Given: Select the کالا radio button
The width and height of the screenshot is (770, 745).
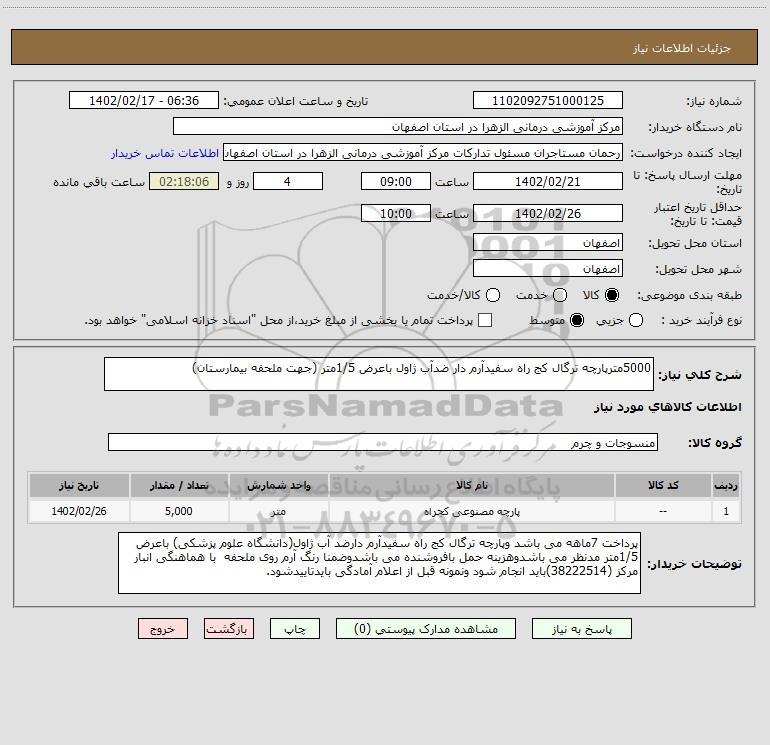Looking at the screenshot, I should point(612,295).
